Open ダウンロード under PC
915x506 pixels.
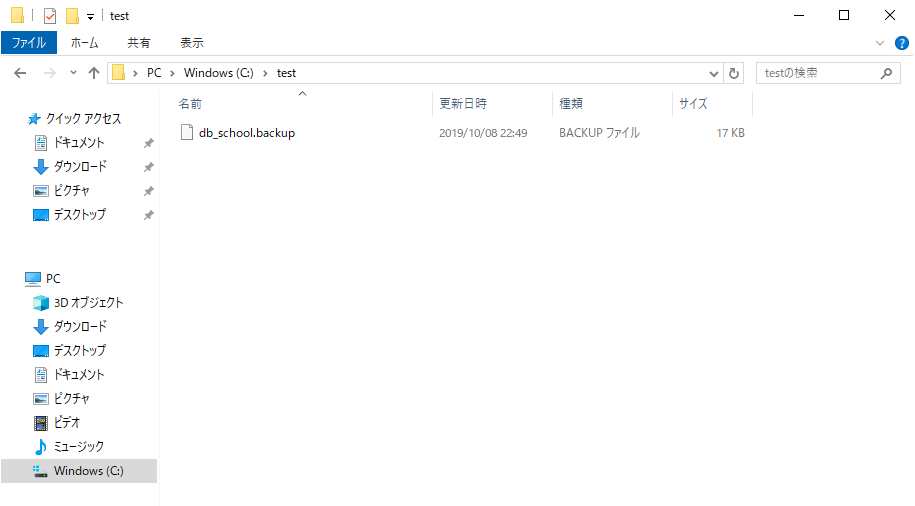[x=81, y=326]
